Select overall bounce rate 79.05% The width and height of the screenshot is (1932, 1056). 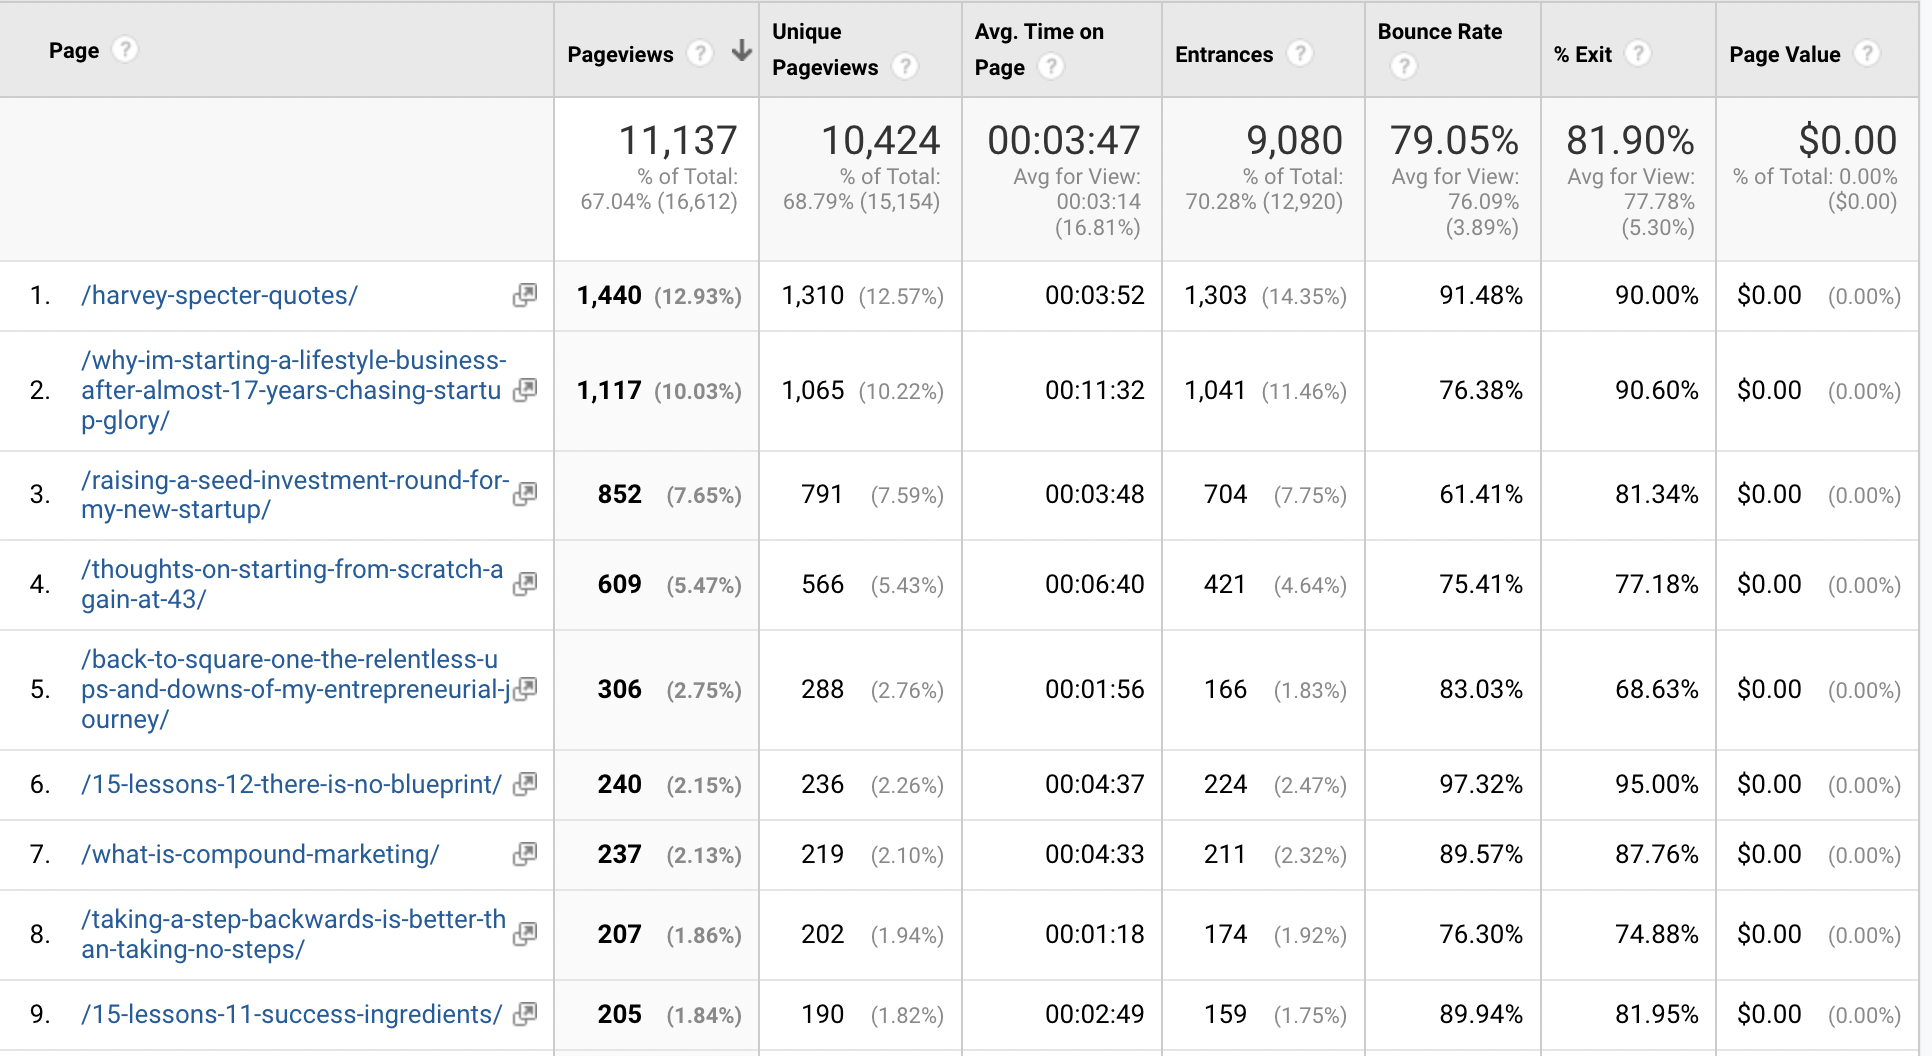pos(1455,140)
